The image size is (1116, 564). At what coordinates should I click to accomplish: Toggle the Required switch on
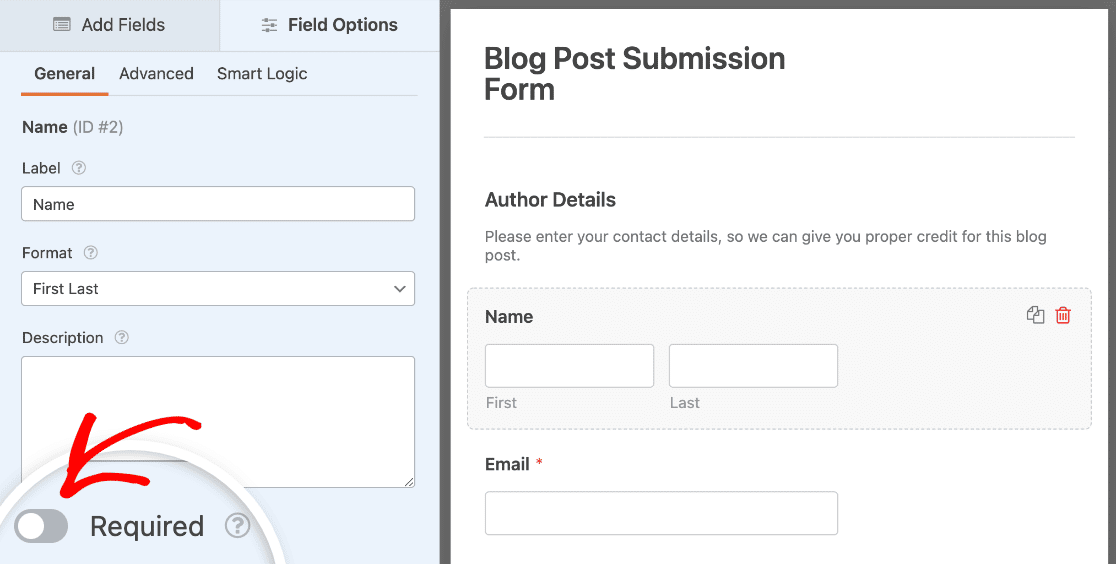(41, 526)
